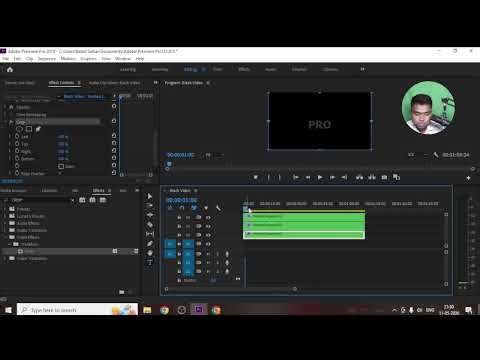The height and width of the screenshot is (360, 480).
Task: Click the free draw bezier mask pen for Crop
Action: pyautogui.click(x=38, y=129)
